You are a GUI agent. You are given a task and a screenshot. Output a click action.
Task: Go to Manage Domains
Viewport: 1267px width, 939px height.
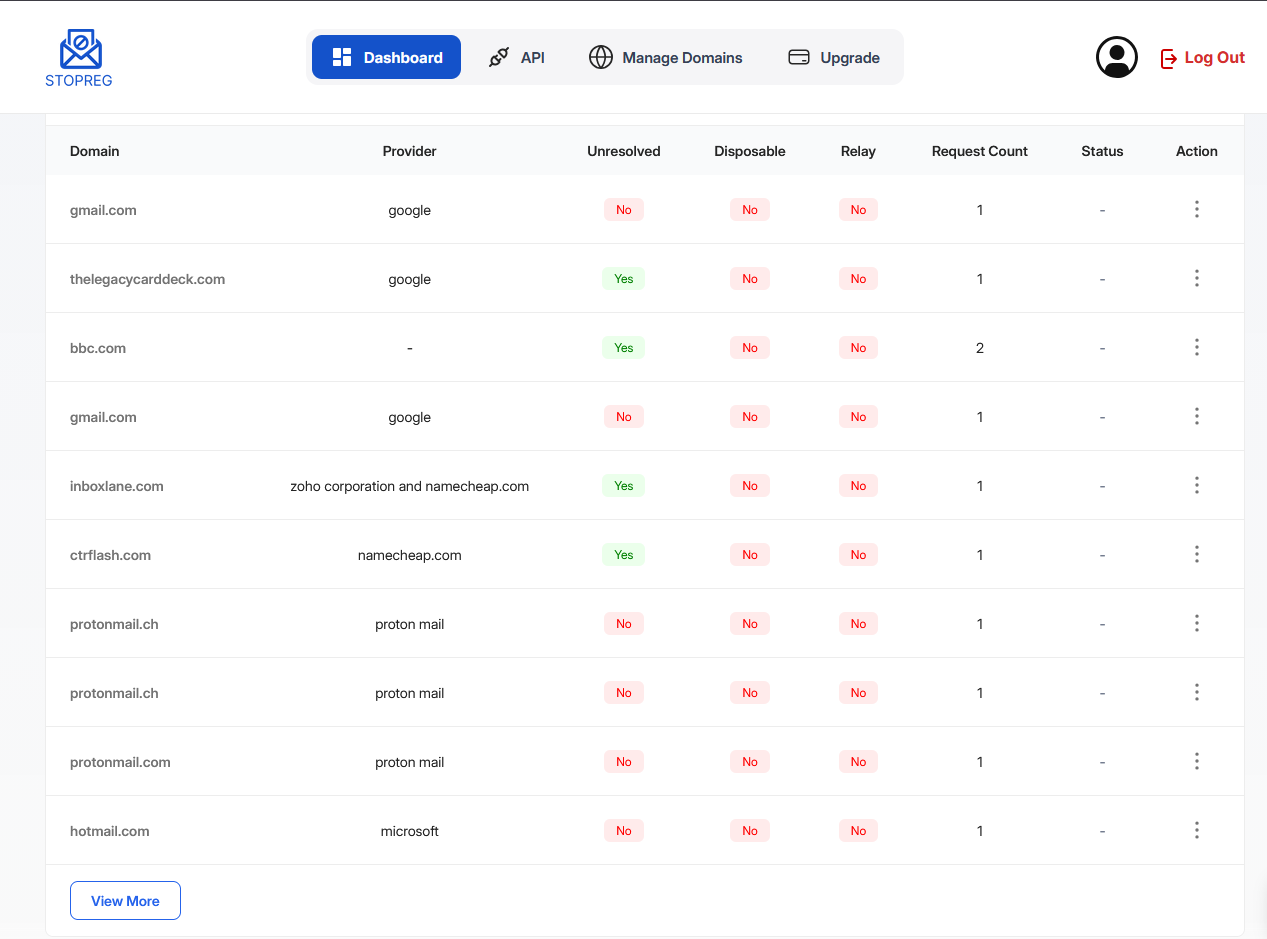coord(665,57)
